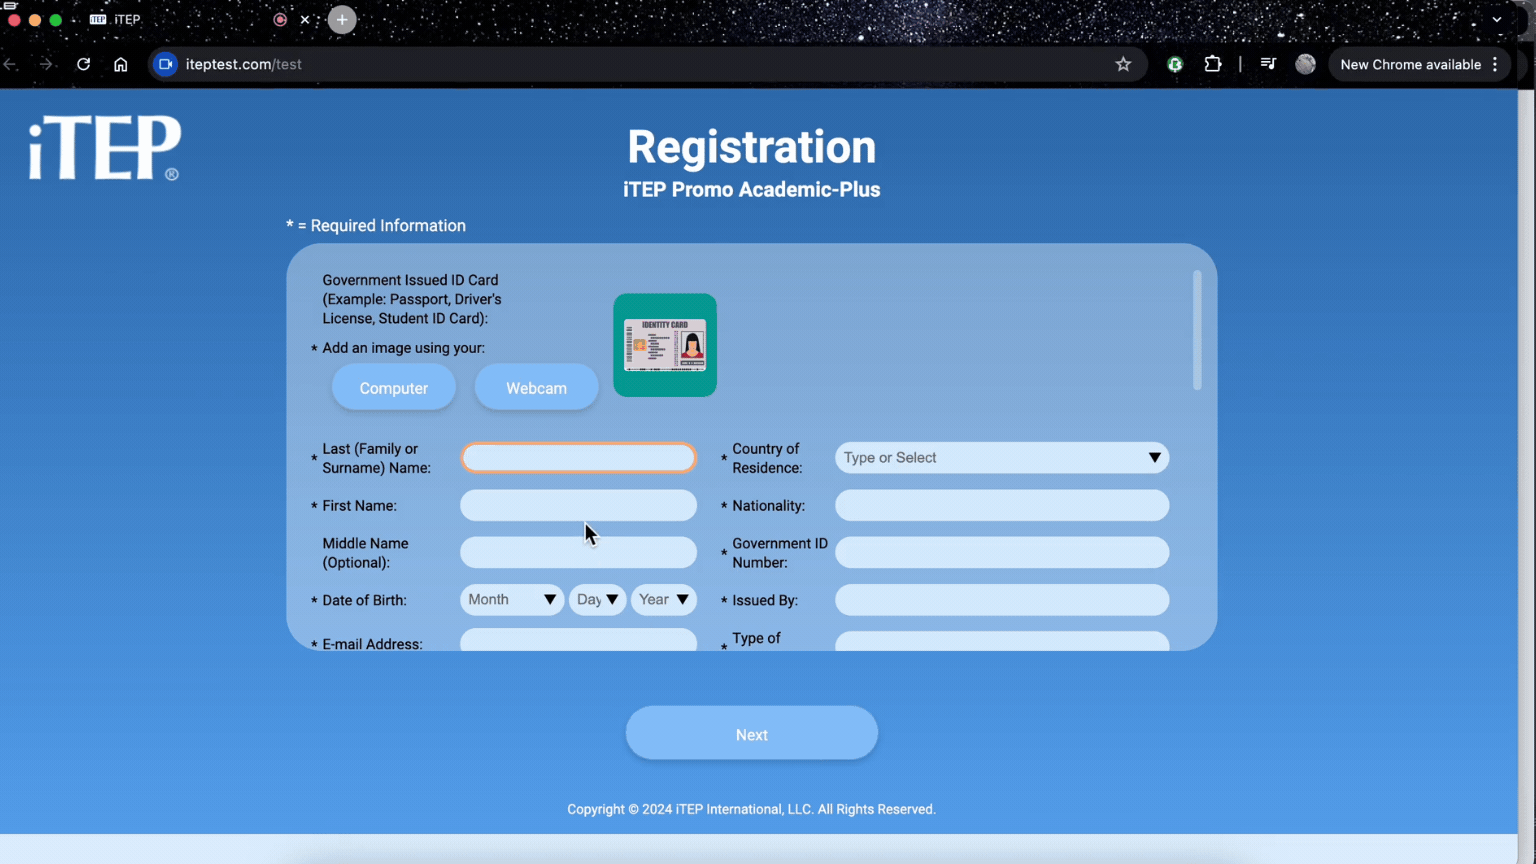This screenshot has height=864, width=1536.
Task: Click the identity card sample thumbnail
Action: 665,345
